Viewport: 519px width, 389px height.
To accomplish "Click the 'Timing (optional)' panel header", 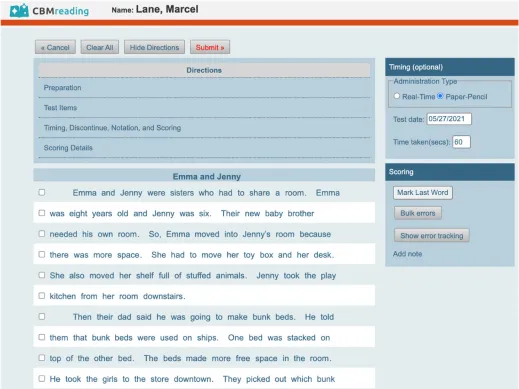I will pyautogui.click(x=450, y=67).
